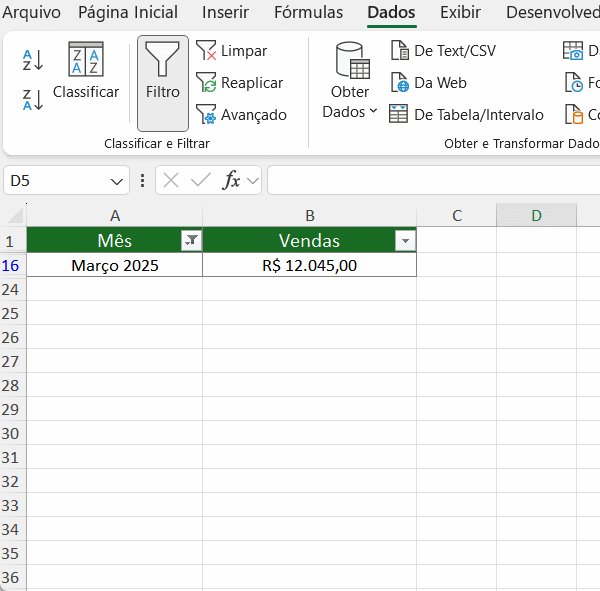The image size is (600, 591).
Task: Open the Obter Dados dropdown
Action: 350,81
